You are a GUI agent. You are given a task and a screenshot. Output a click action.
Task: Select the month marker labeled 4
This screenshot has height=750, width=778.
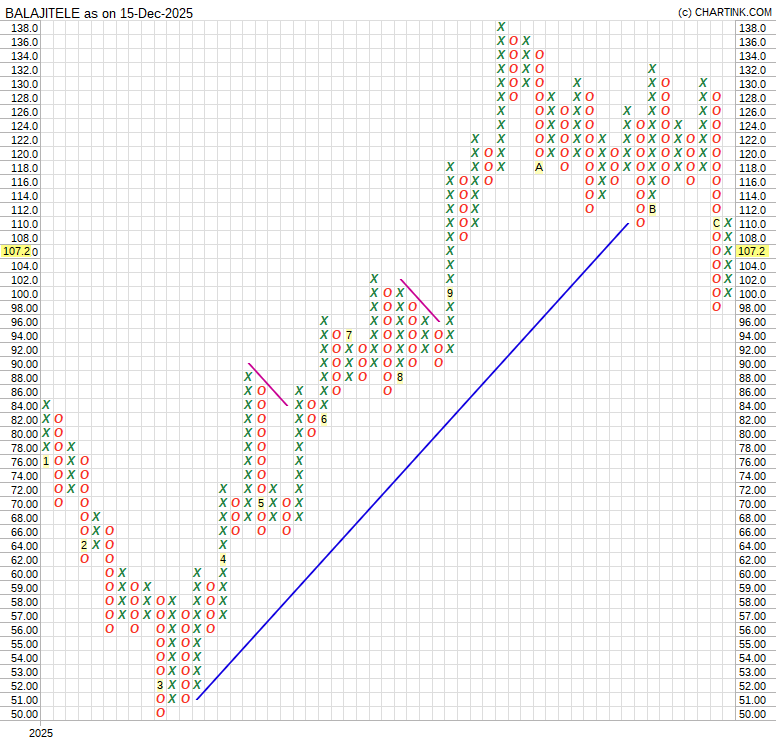(223, 559)
